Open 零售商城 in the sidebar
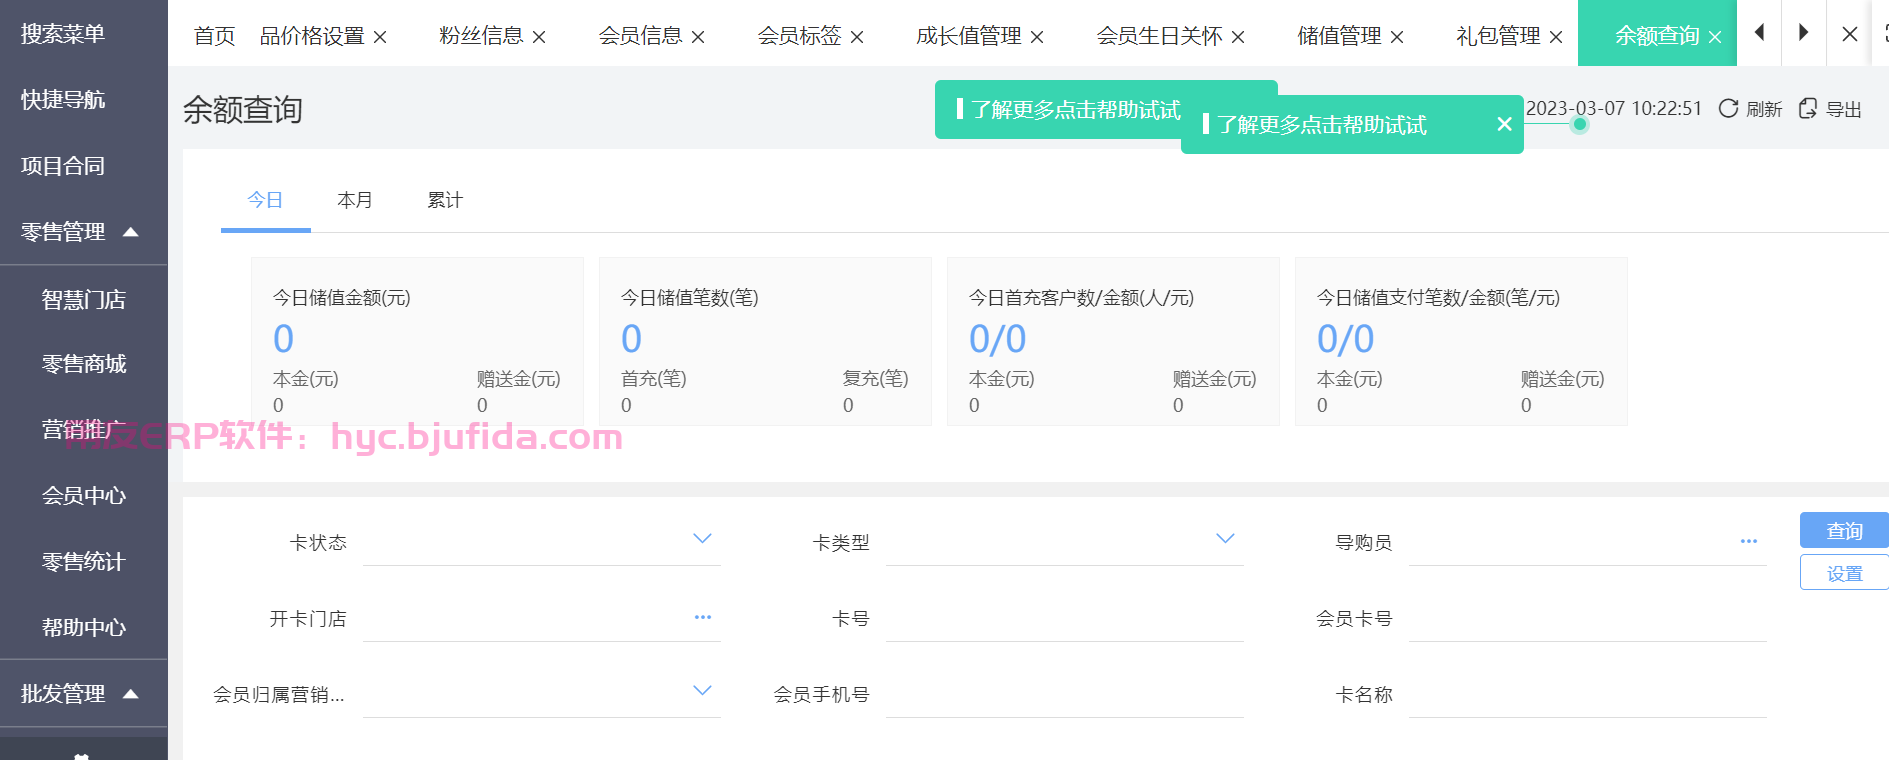Image resolution: width=1889 pixels, height=760 pixels. coord(84,364)
